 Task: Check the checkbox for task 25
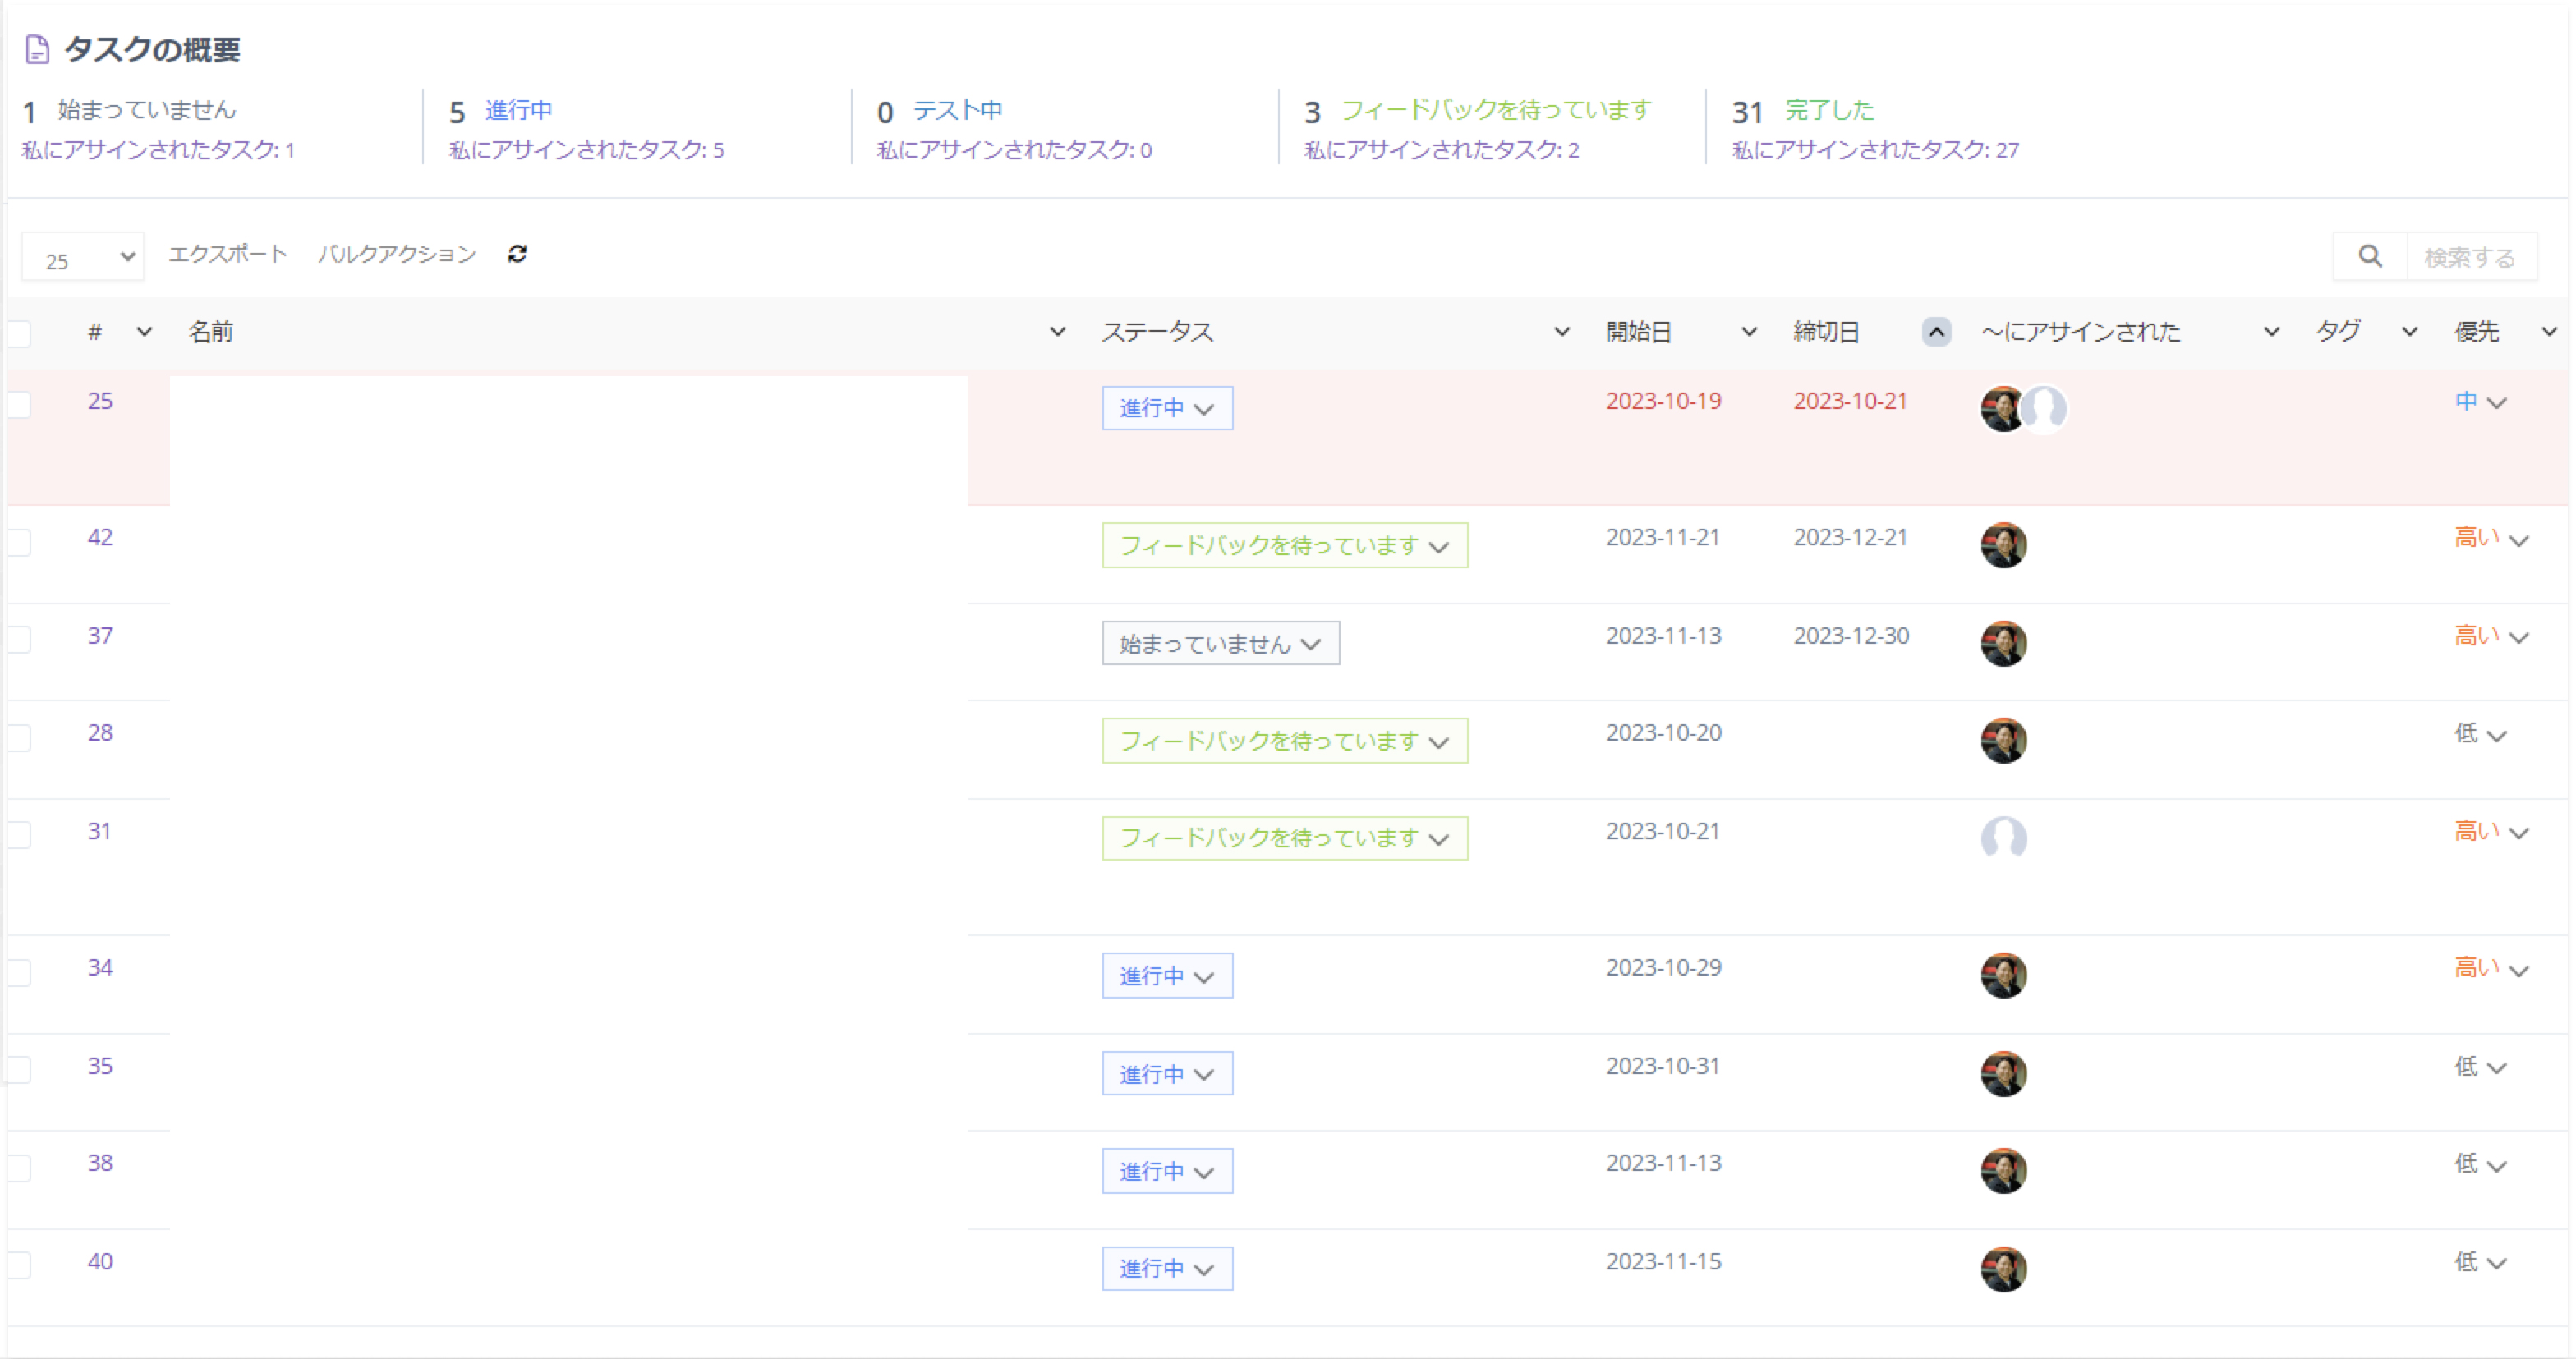[x=19, y=404]
